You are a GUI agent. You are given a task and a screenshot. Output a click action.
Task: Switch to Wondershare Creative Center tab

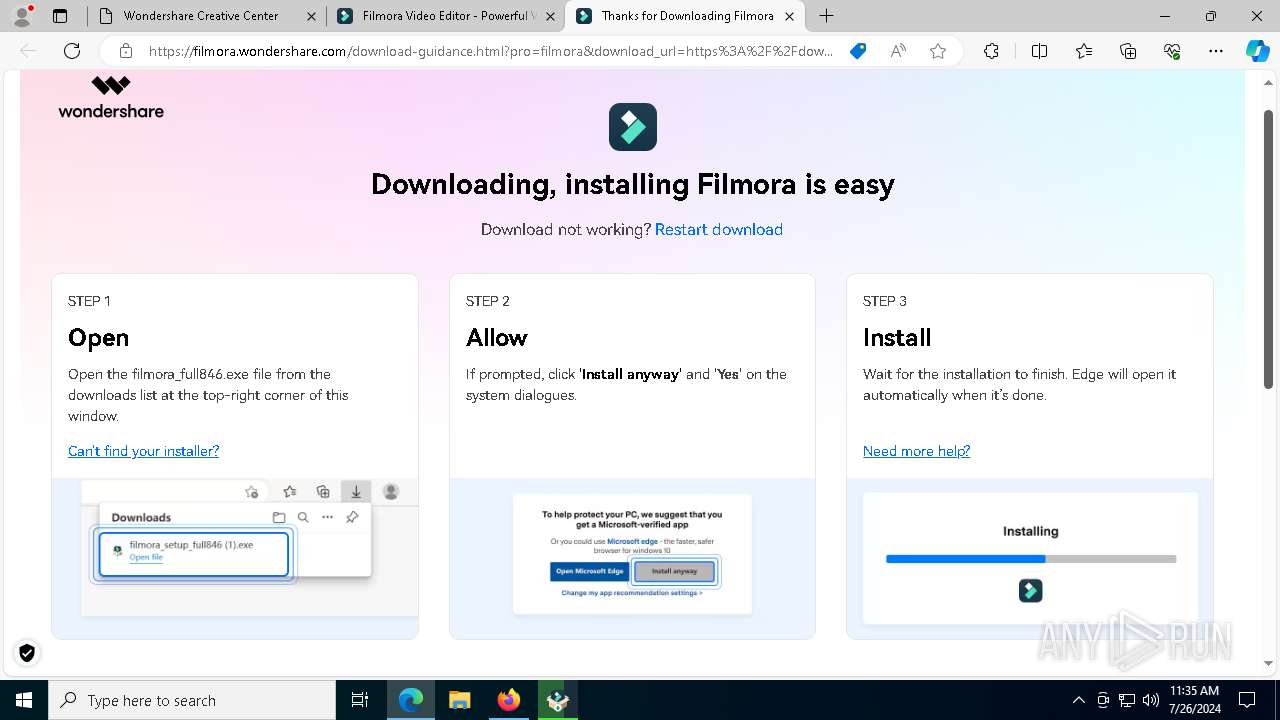point(201,16)
